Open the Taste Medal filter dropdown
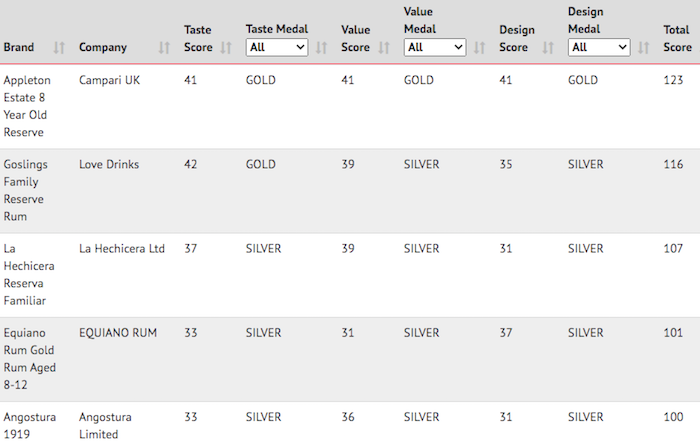Viewport: 700px width, 448px height. click(277, 47)
